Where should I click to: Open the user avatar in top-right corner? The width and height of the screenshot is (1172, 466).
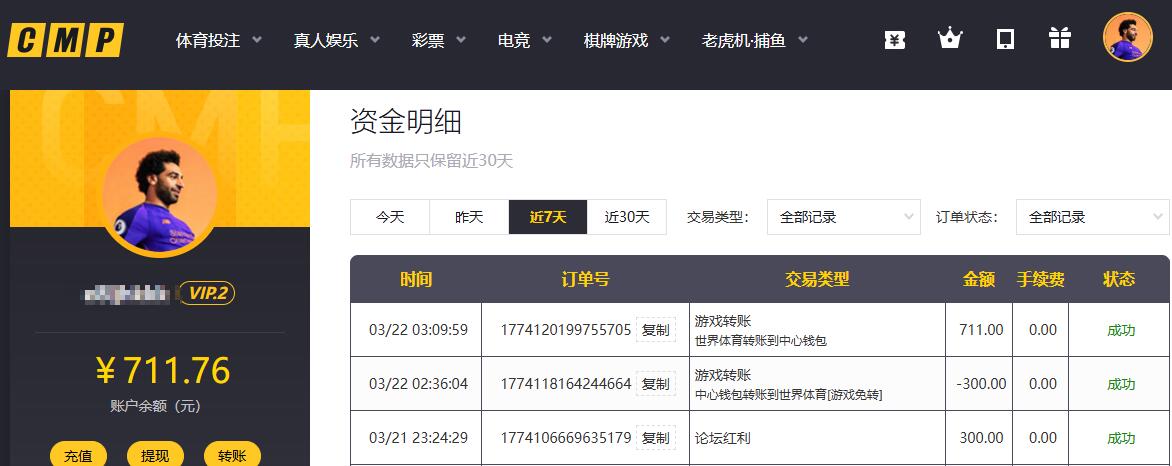pos(1127,37)
